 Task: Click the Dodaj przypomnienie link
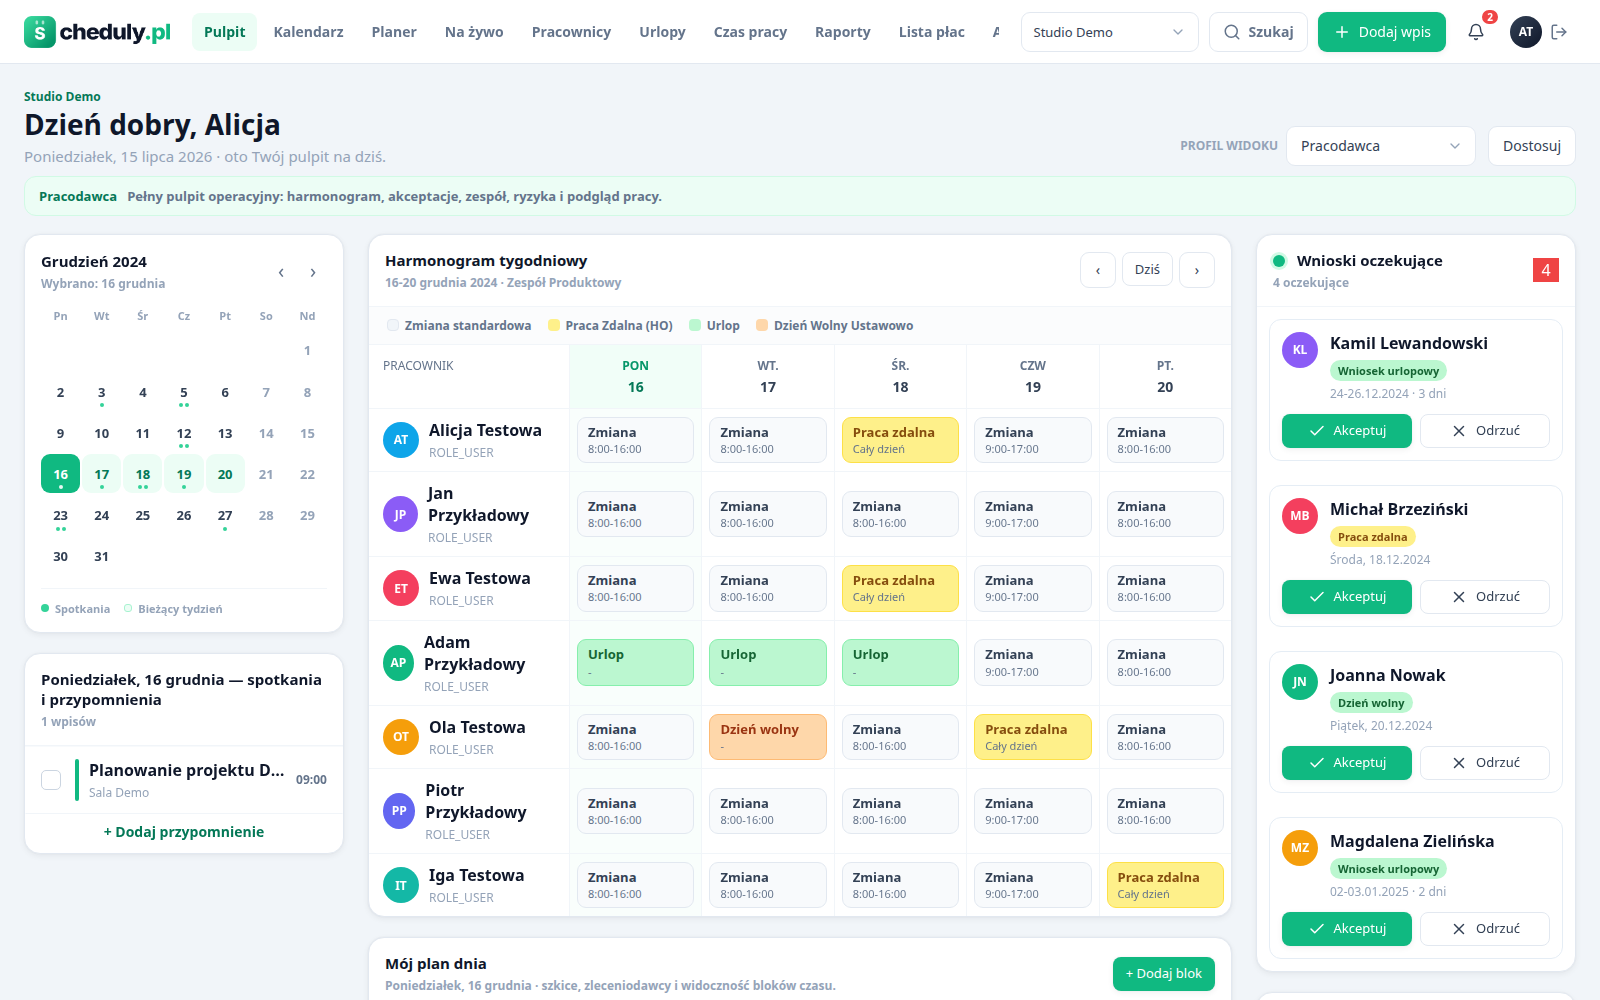pyautogui.click(x=184, y=832)
